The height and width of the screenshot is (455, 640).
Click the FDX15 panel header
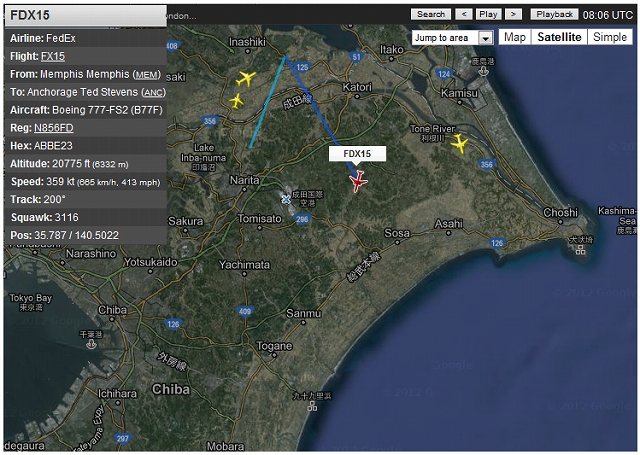coord(86,16)
